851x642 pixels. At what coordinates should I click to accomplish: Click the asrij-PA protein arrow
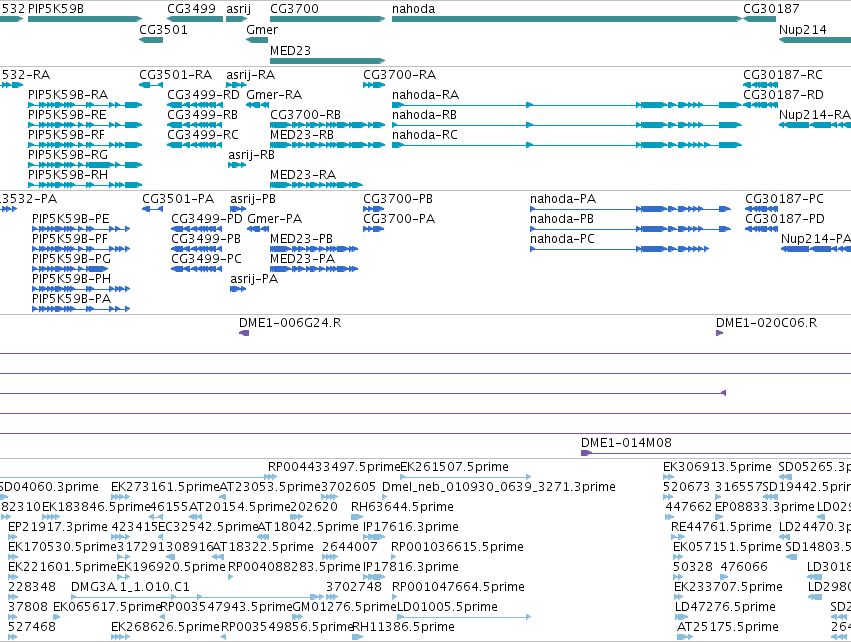pyautogui.click(x=238, y=289)
